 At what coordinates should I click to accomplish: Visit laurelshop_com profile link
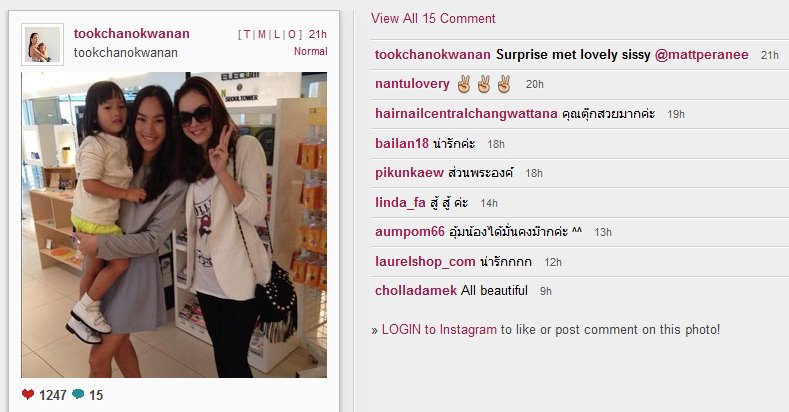pyautogui.click(x=425, y=262)
